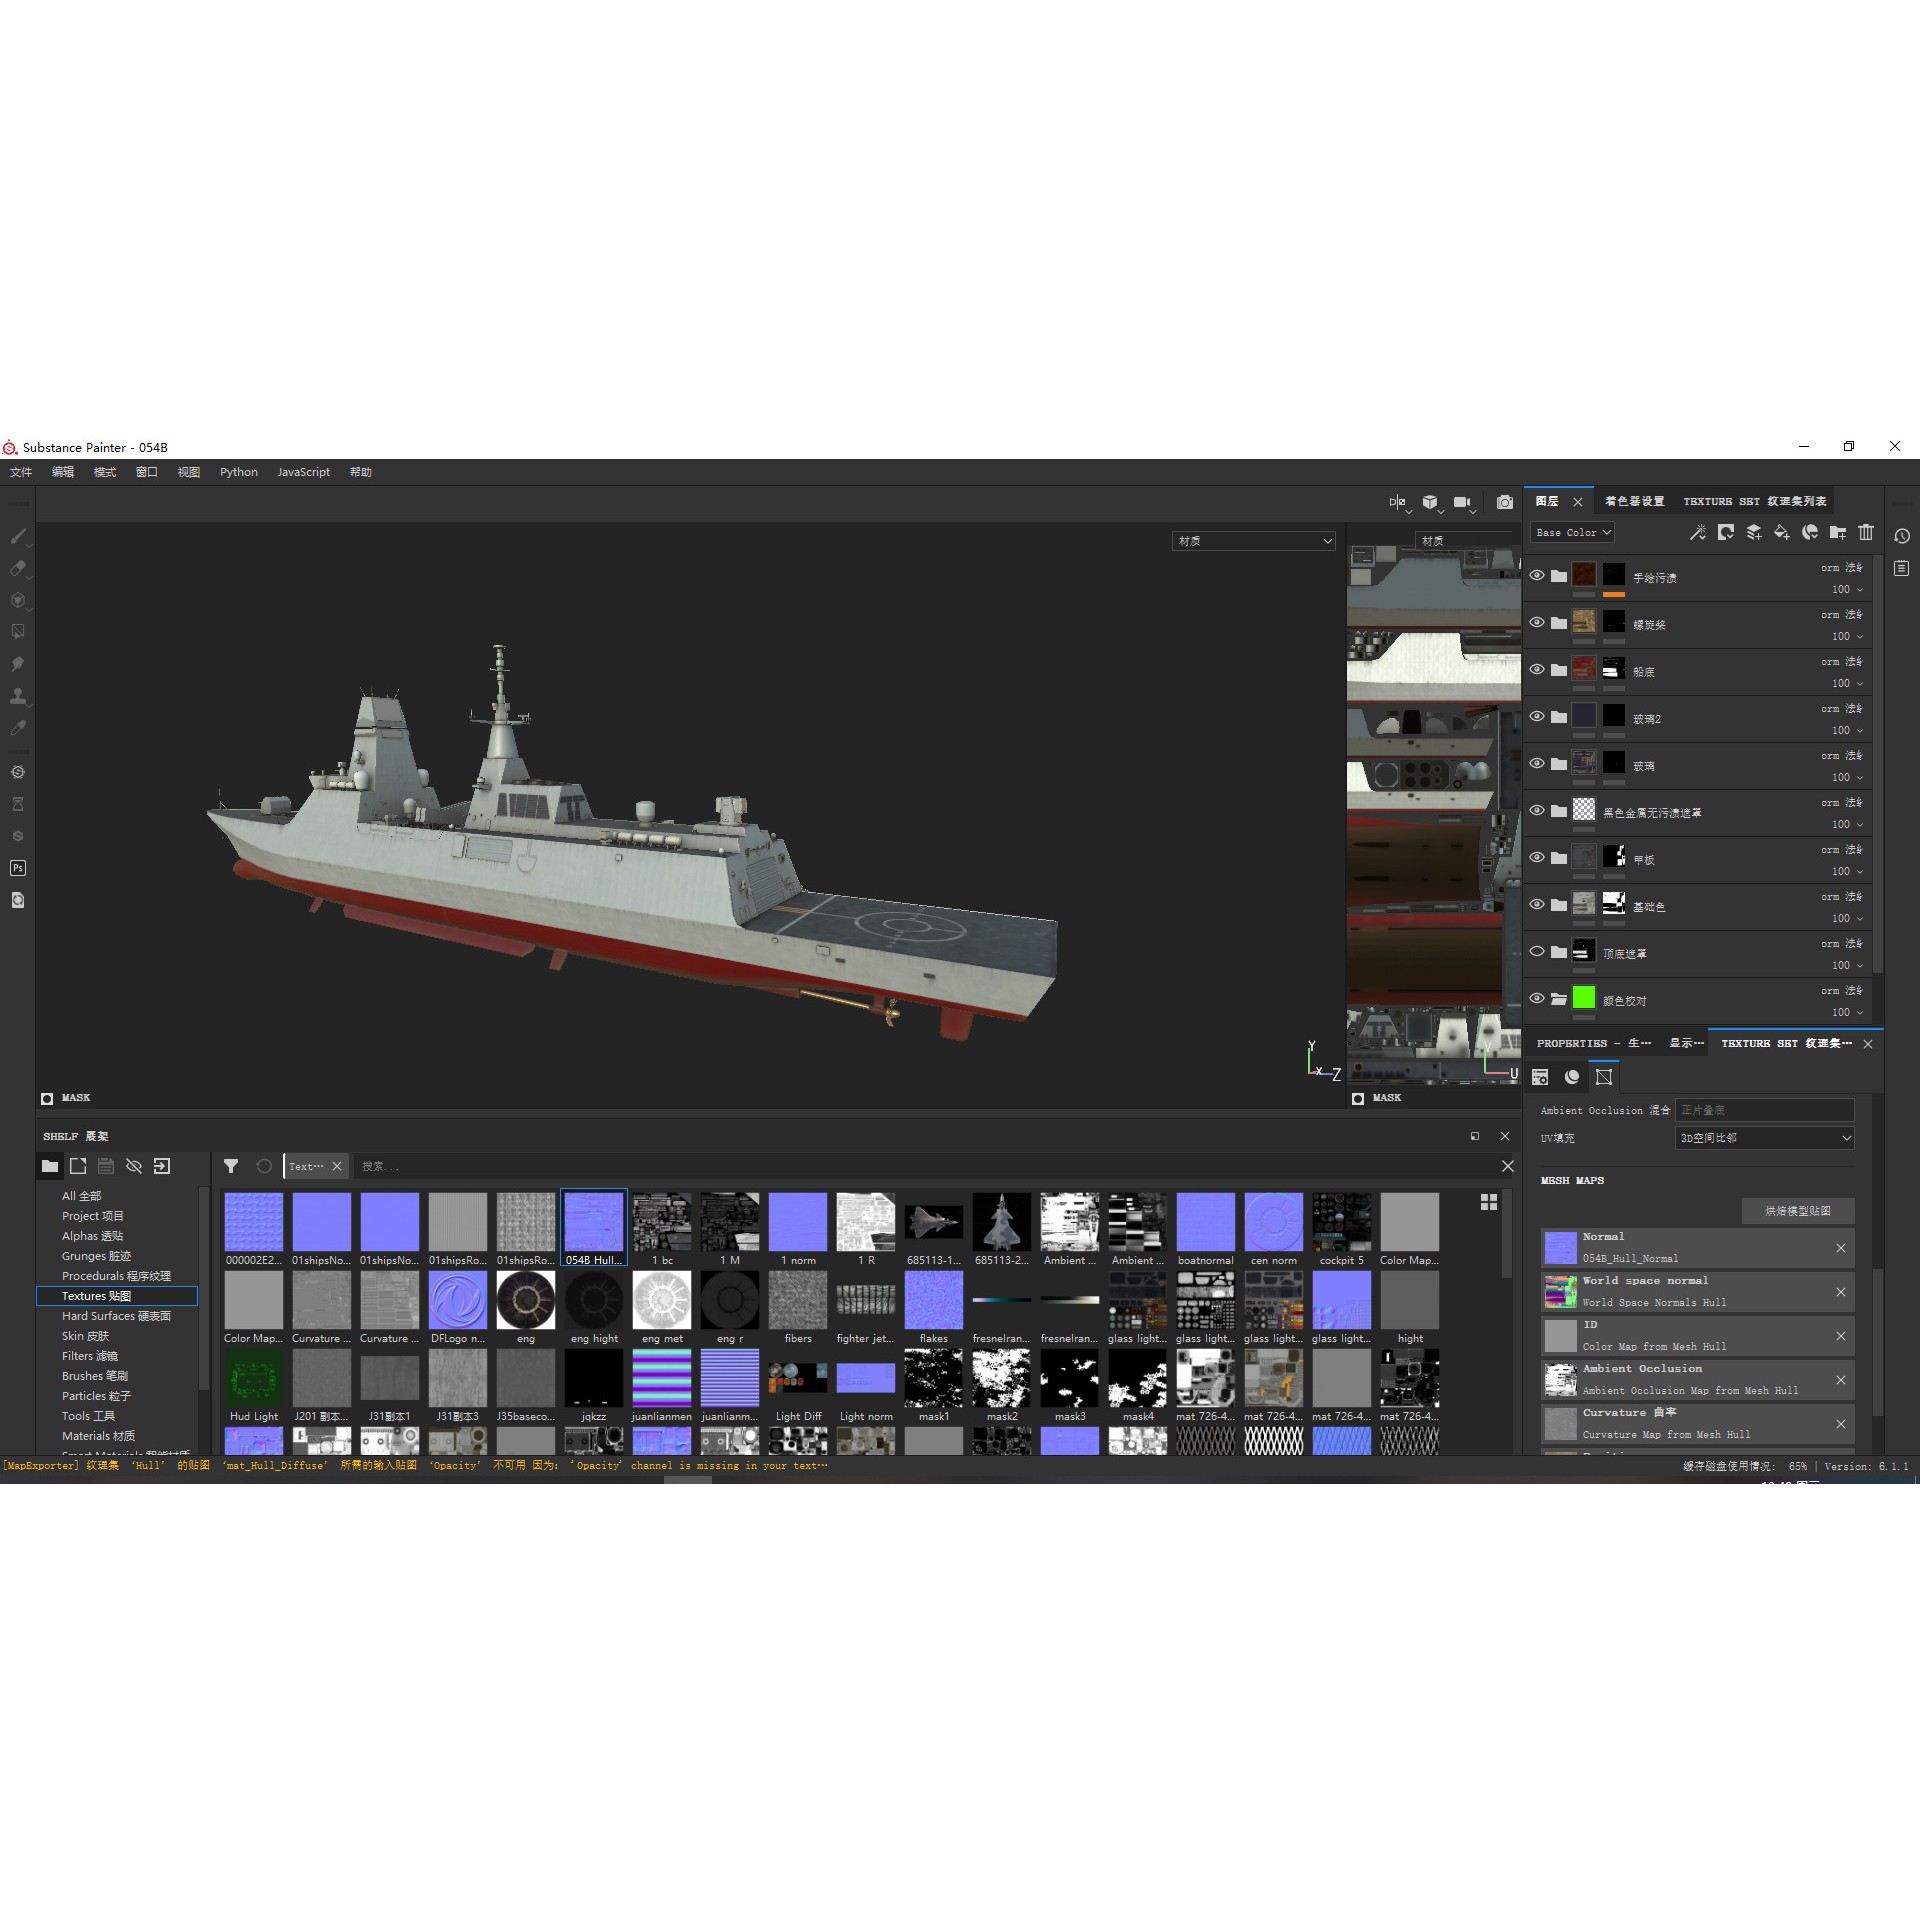Hide the 螺旋桨 layer
Image resolution: width=1920 pixels, height=1920 pixels.
[x=1537, y=623]
